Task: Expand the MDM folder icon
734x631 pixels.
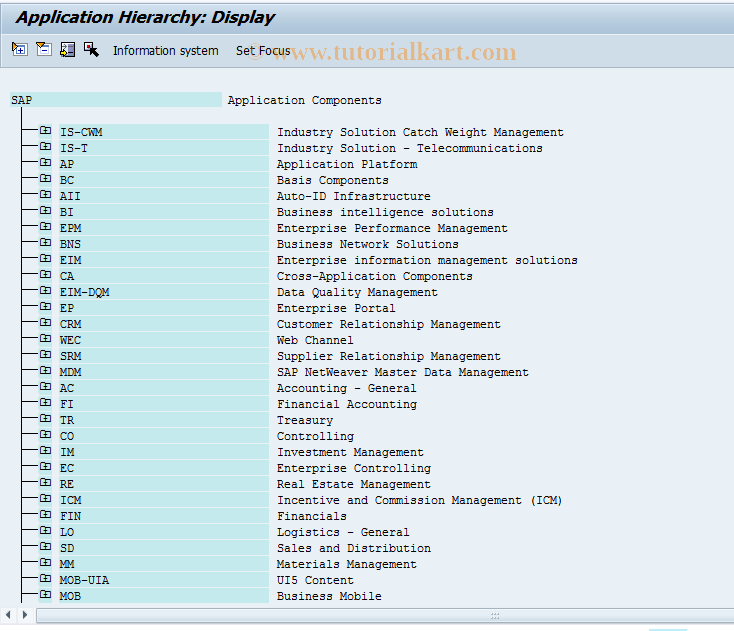Action: [45, 370]
